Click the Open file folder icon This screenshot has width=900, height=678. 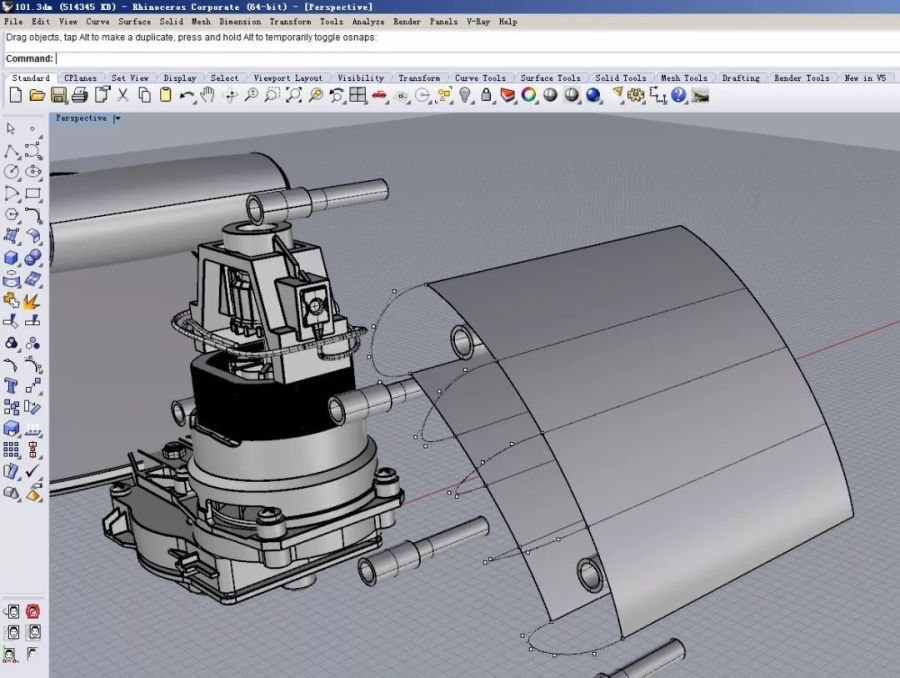click(x=37, y=95)
